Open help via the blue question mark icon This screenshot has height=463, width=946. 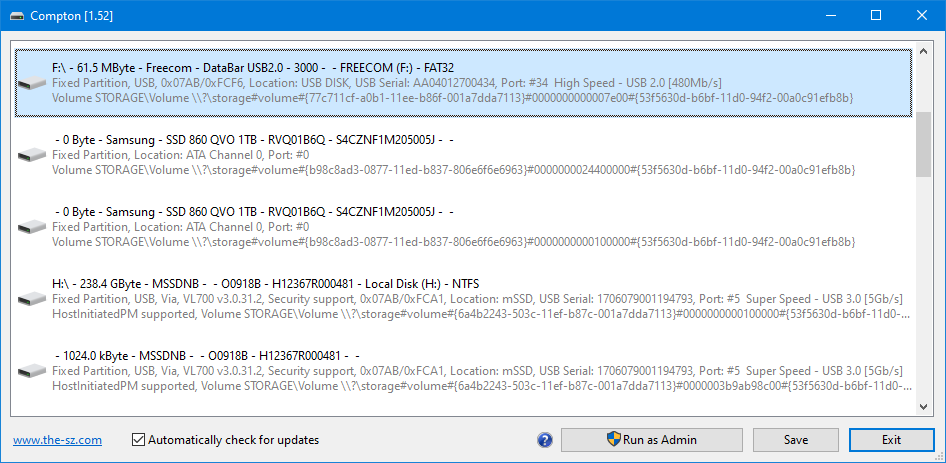click(x=545, y=440)
